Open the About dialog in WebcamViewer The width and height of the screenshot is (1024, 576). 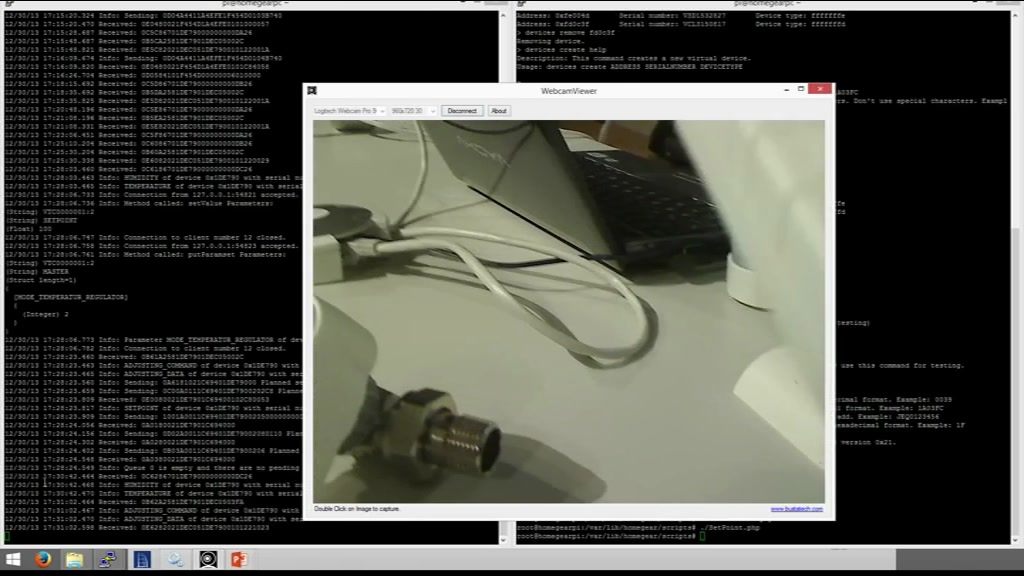point(499,111)
